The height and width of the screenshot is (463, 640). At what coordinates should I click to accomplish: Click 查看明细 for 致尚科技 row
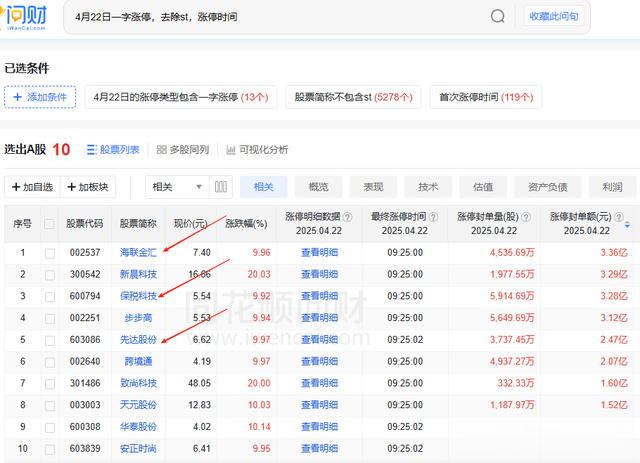(x=319, y=383)
